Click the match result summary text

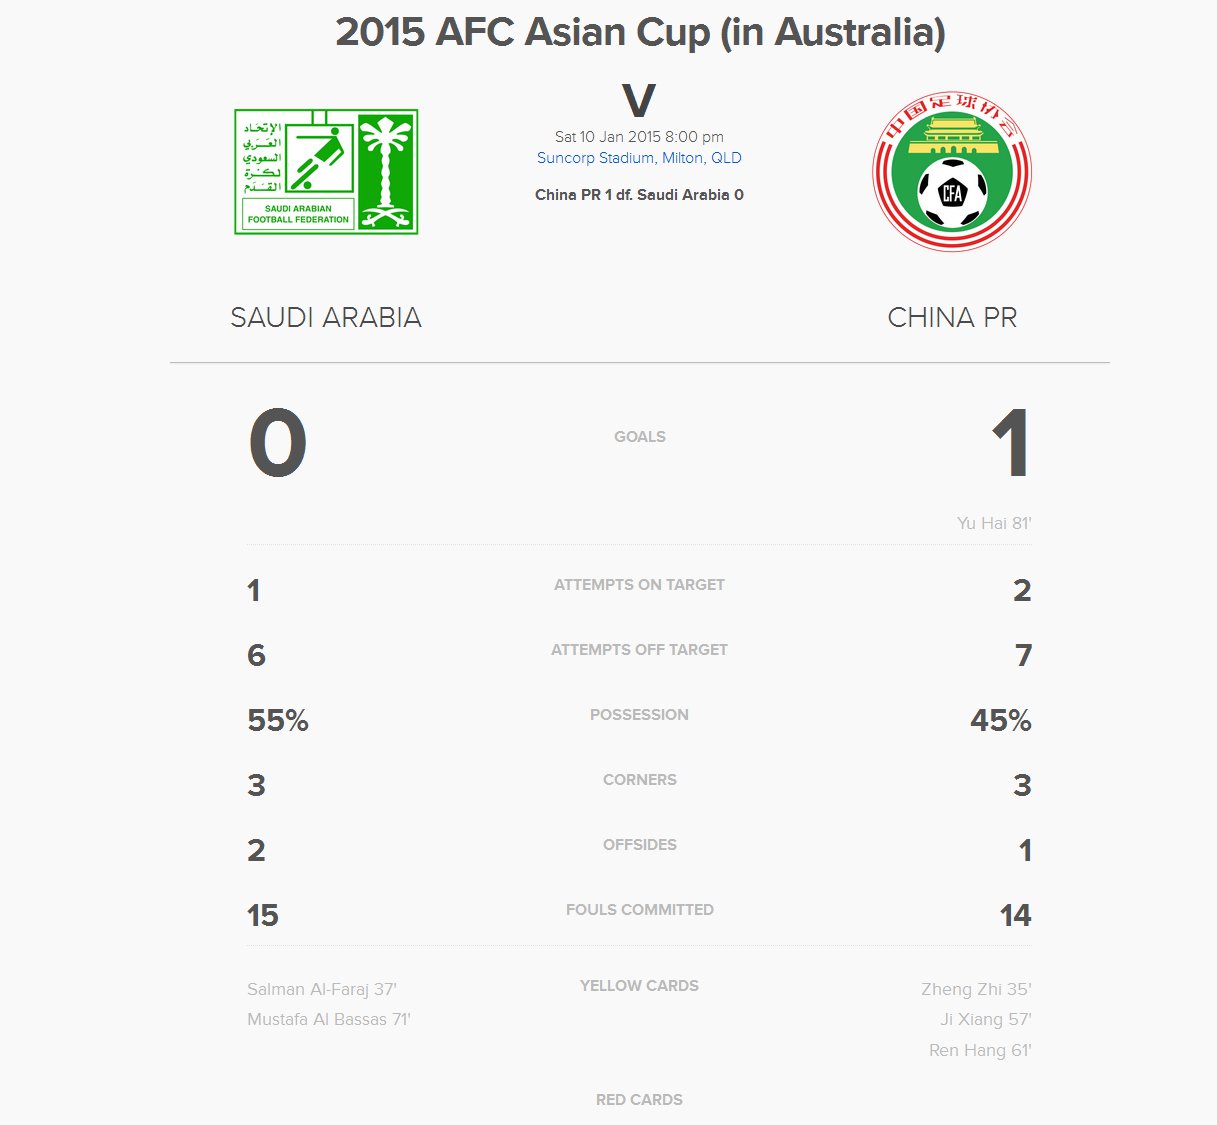(639, 195)
